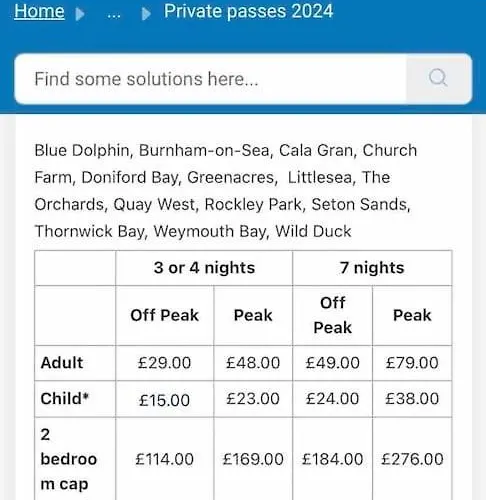Click the 2 bedroom cap £276.00 cell
The height and width of the screenshot is (500, 486).
coord(412,459)
